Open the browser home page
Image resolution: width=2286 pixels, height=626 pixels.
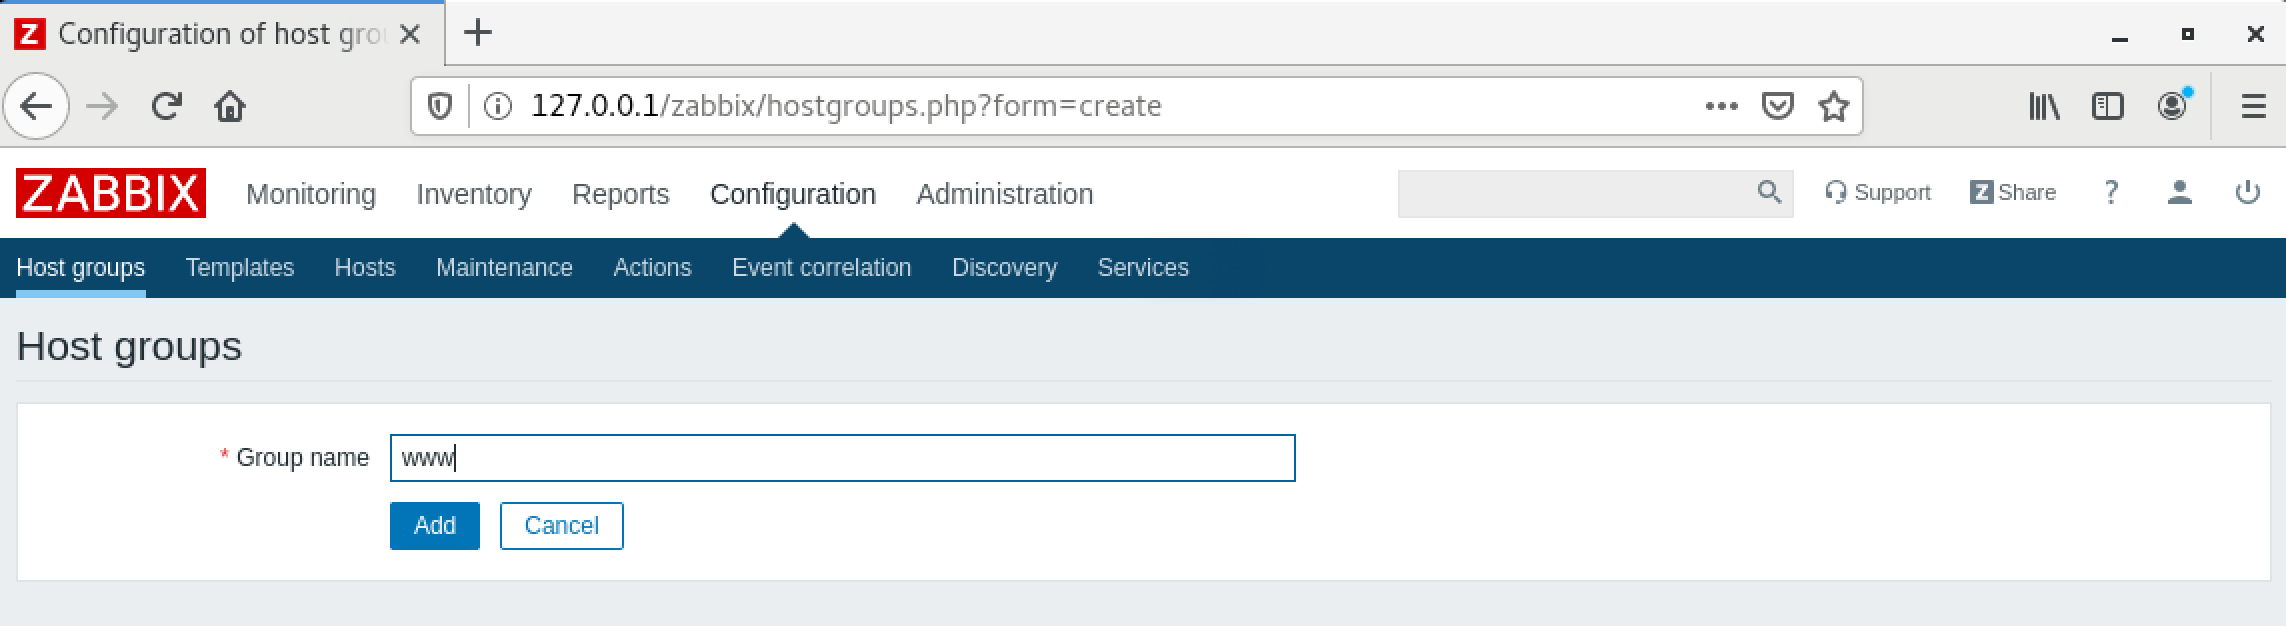230,106
